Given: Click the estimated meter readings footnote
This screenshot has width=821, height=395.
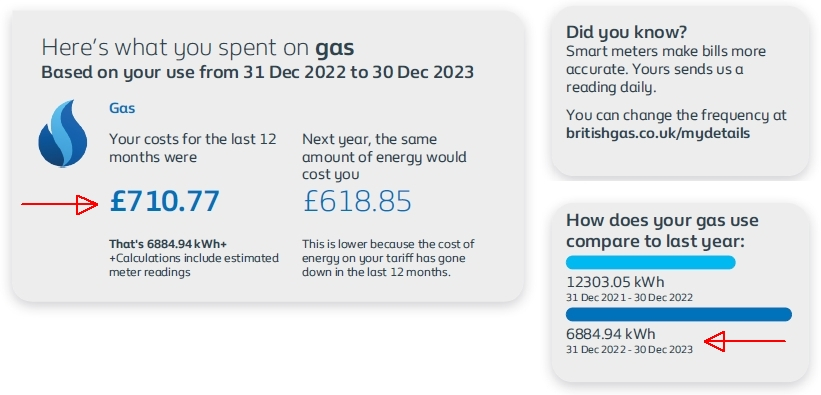Looking at the screenshot, I should pyautogui.click(x=194, y=266).
